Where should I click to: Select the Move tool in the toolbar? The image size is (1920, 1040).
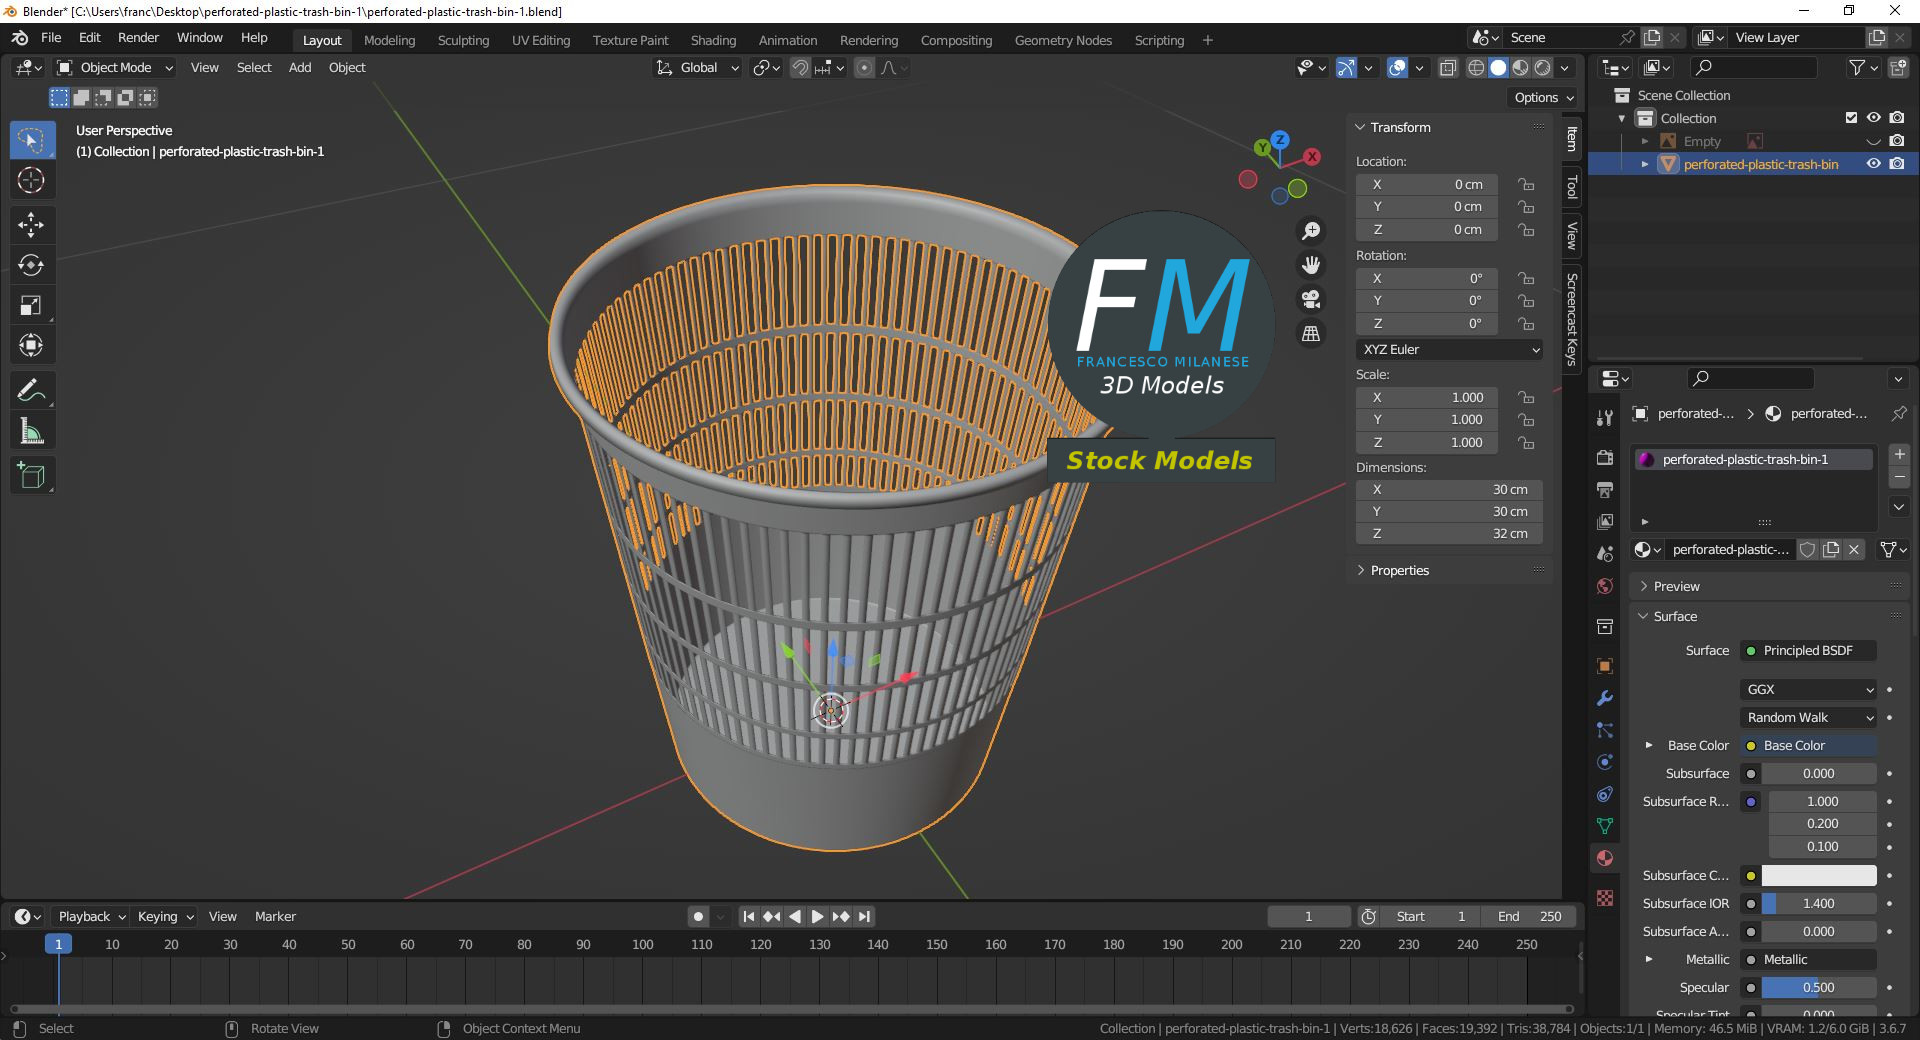31,224
